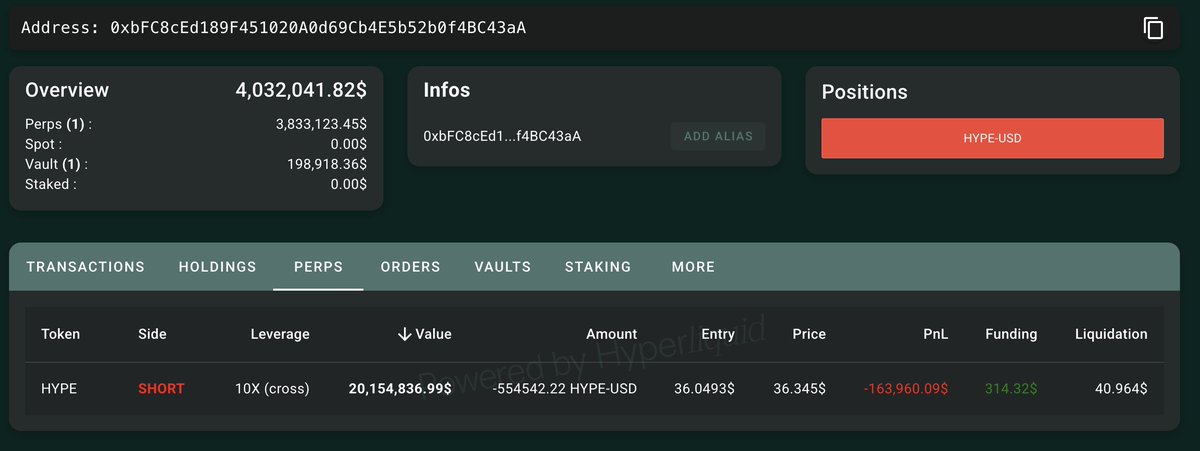The image size is (1200, 451).
Task: Click shortened address in Infos panel
Action: coord(502,136)
